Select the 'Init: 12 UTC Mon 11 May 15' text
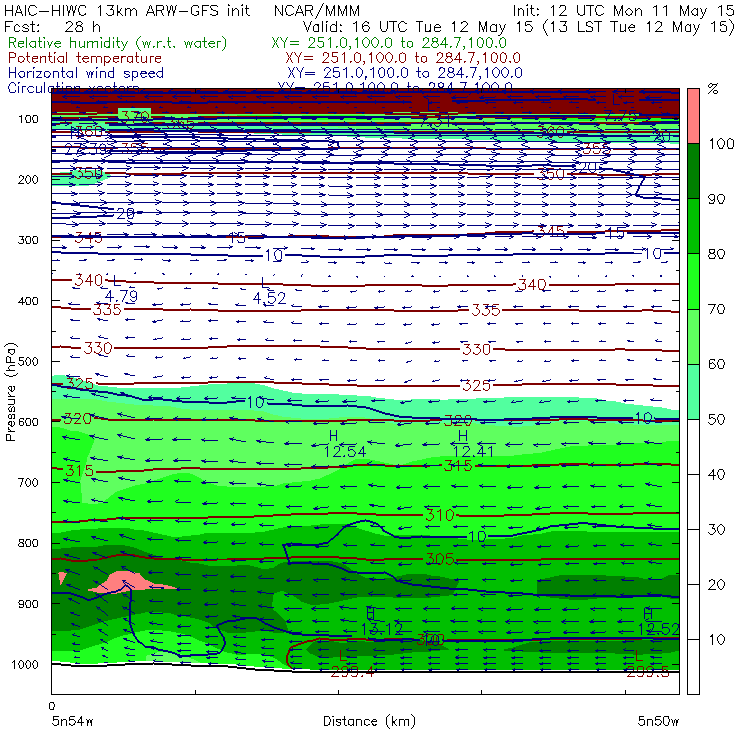Image resolution: width=740 pixels, height=740 pixels. point(623,11)
